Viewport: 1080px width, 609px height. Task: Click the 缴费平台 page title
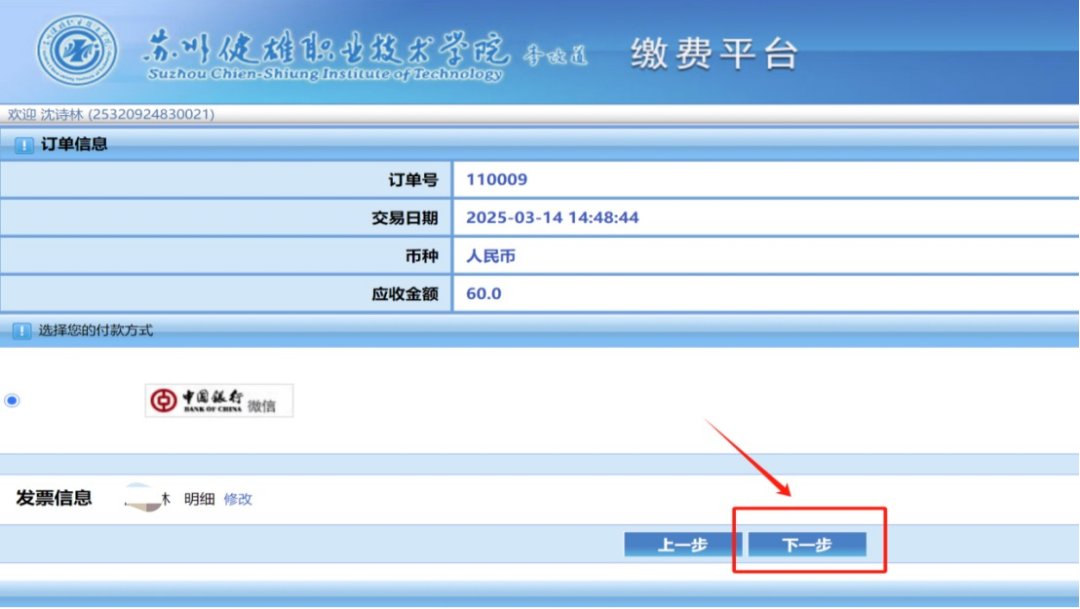[x=714, y=54]
